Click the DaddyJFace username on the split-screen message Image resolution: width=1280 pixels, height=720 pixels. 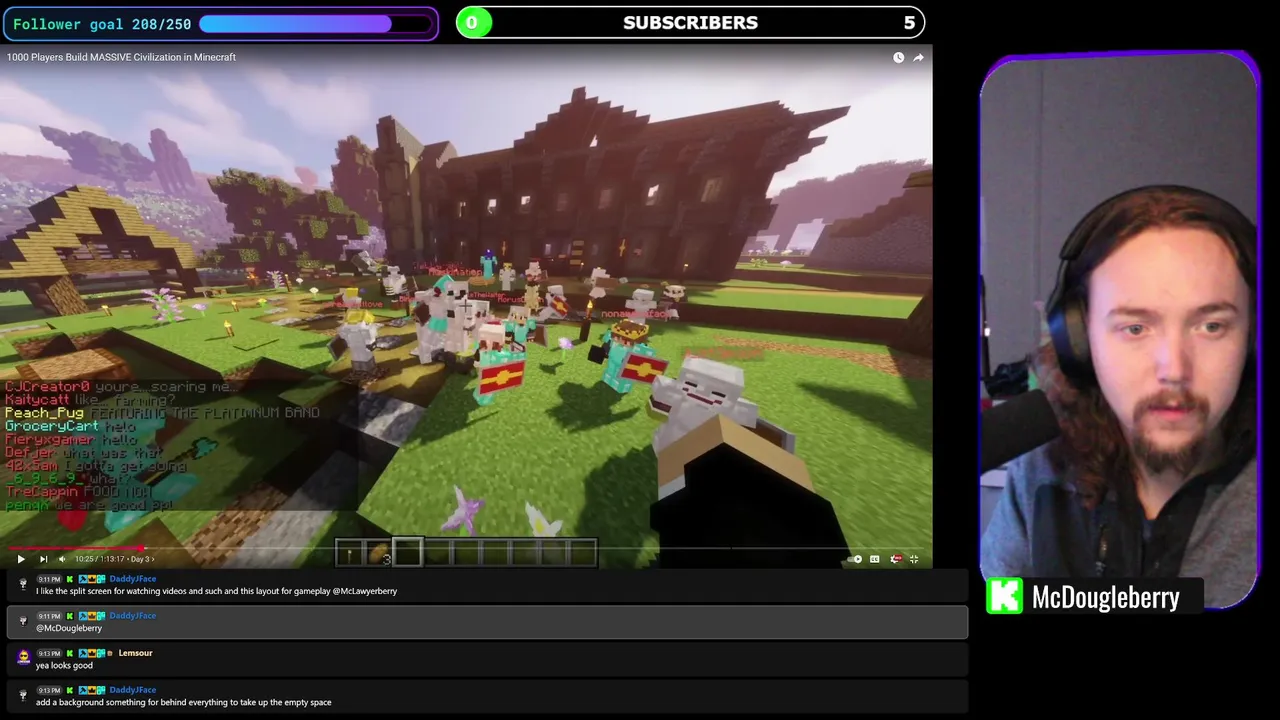coord(133,579)
